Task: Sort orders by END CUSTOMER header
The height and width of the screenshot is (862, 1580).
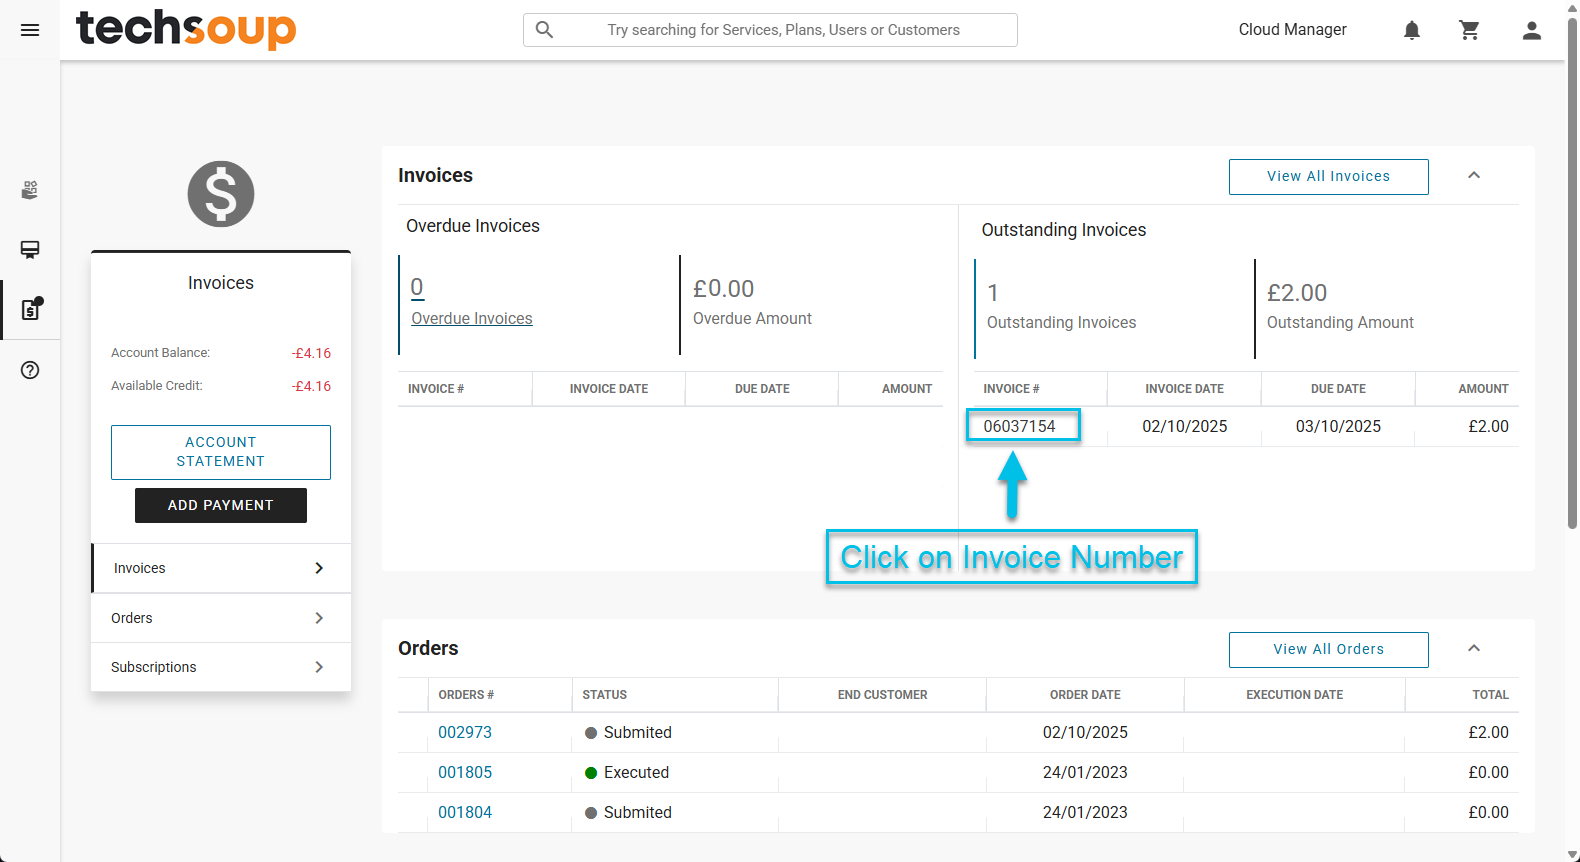Action: tap(883, 695)
